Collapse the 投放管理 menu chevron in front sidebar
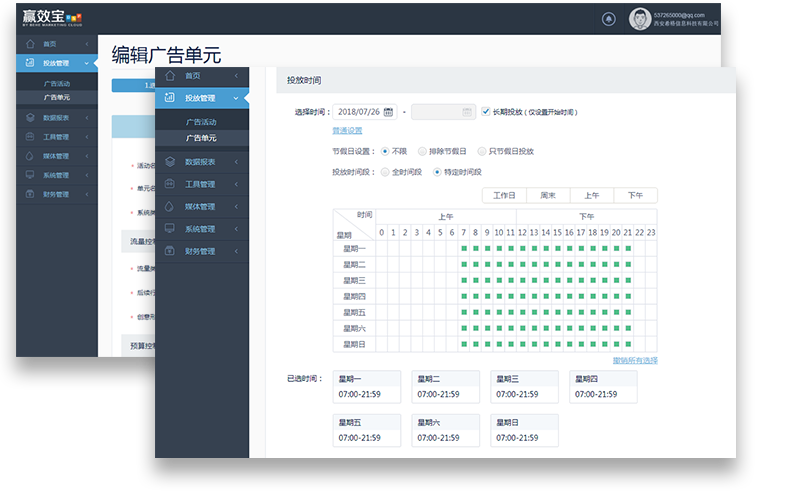 pos(236,98)
